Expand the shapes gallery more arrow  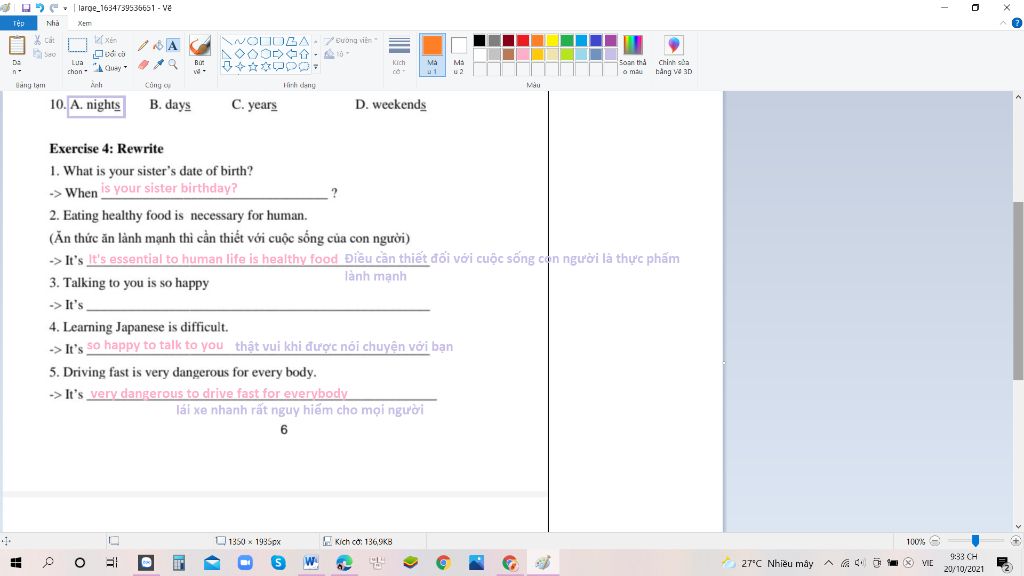(315, 67)
